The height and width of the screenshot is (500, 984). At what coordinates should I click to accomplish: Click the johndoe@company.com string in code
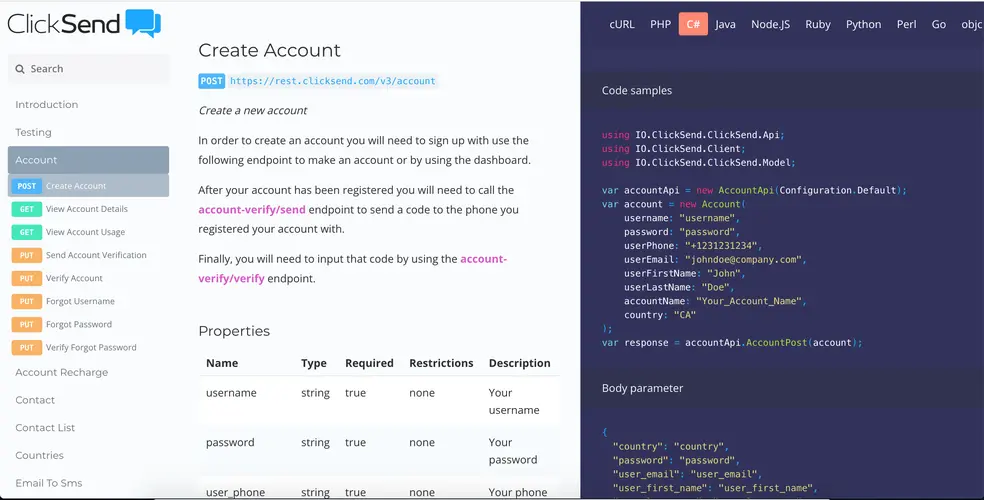[x=744, y=260]
